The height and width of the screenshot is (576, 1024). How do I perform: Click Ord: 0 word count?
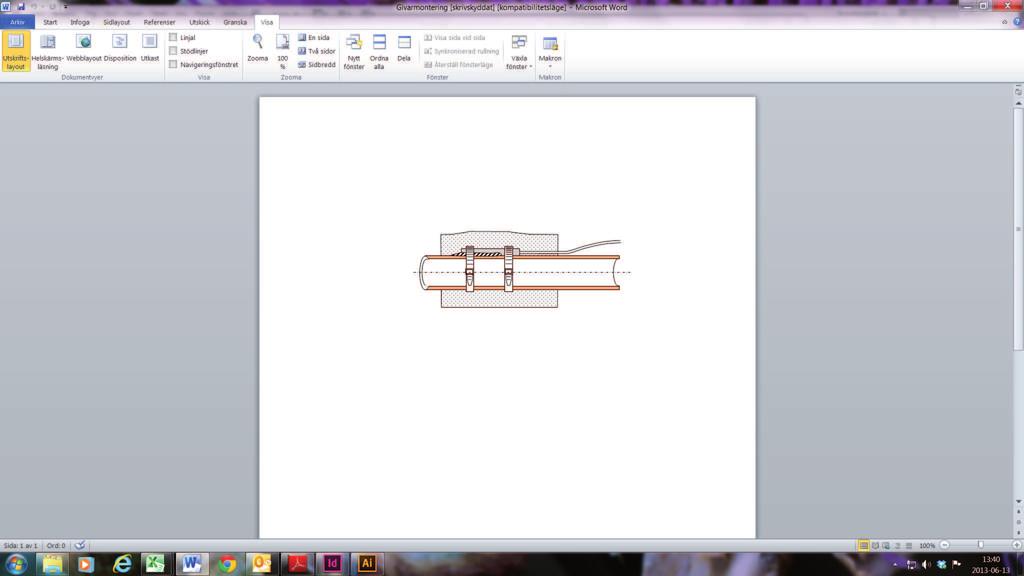coord(56,545)
